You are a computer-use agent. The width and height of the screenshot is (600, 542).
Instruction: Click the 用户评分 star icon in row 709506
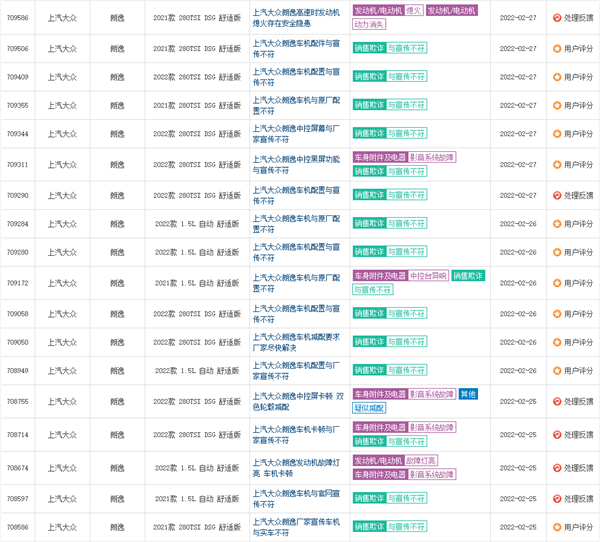click(557, 49)
